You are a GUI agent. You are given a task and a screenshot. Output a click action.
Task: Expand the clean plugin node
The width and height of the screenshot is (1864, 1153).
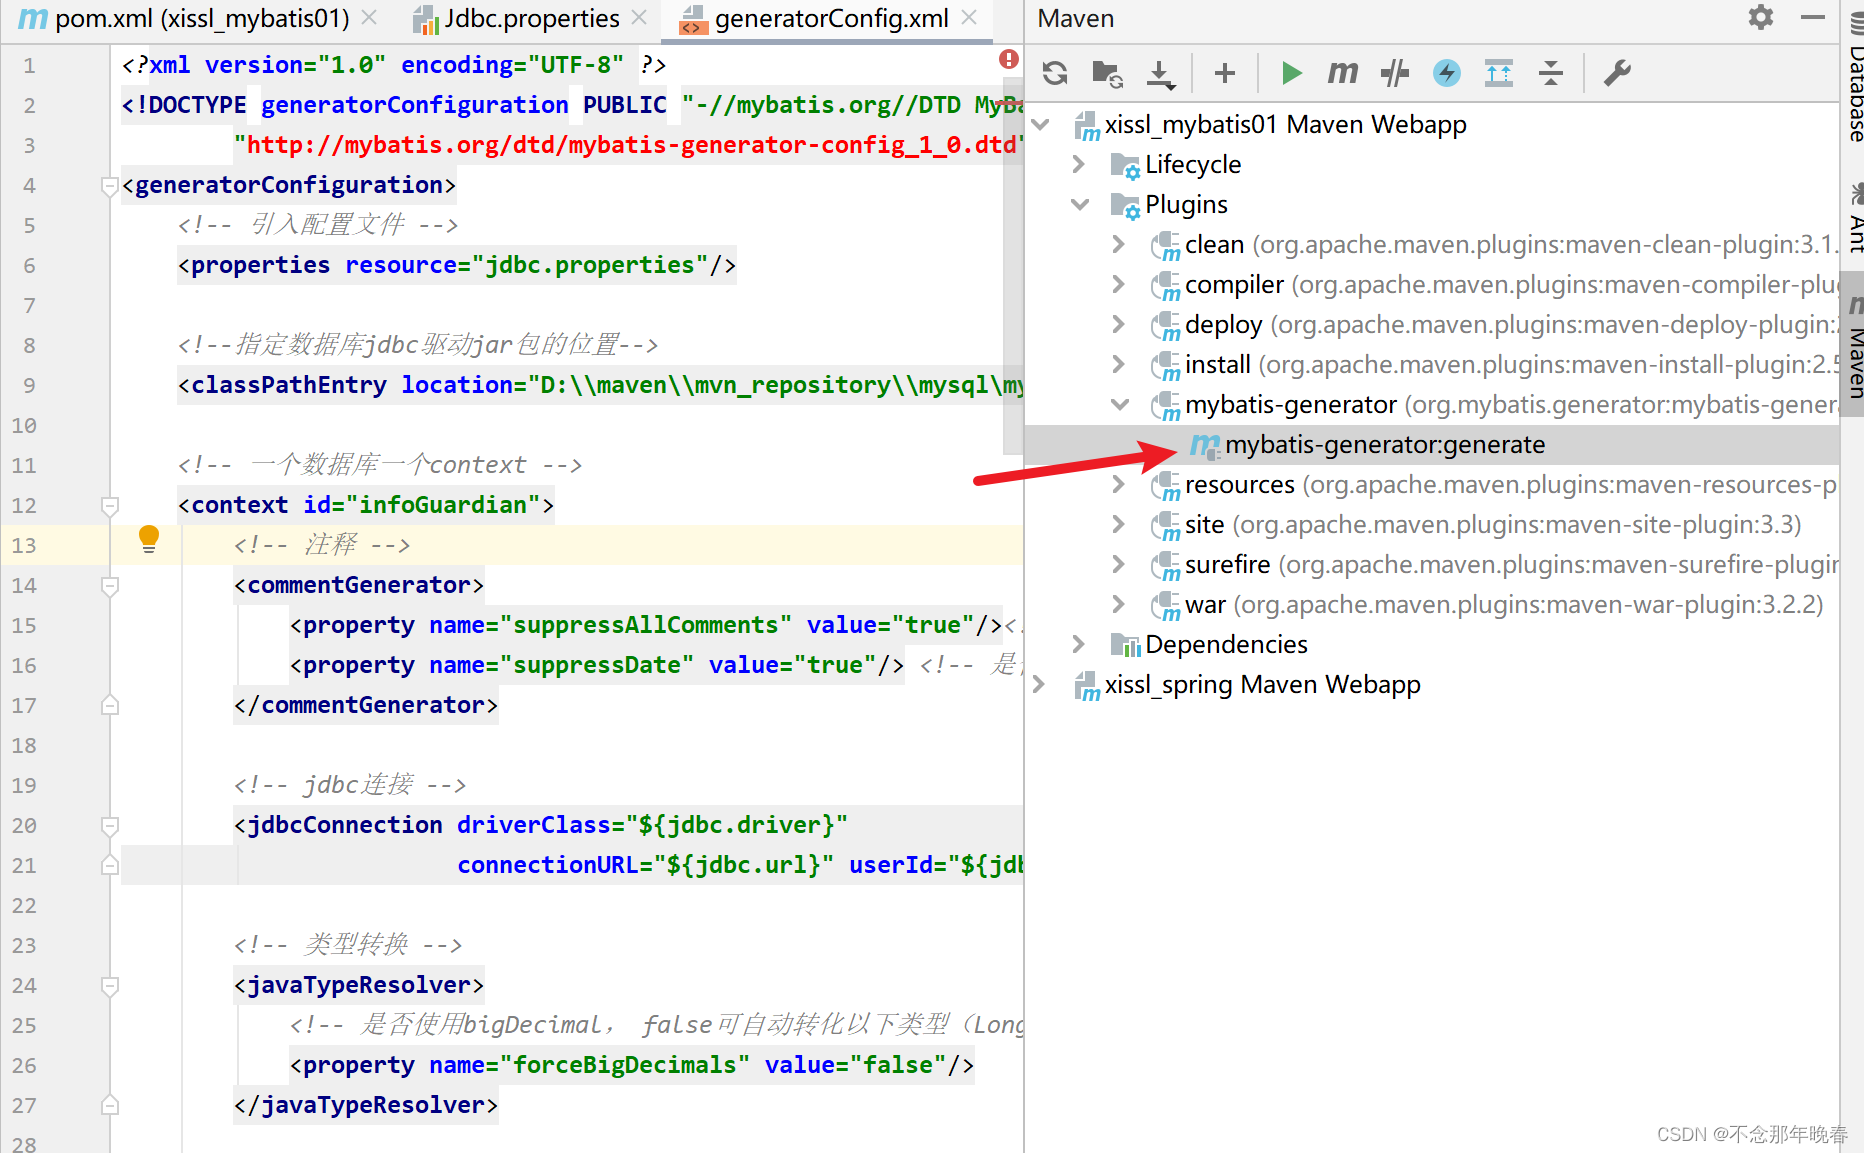(1119, 244)
